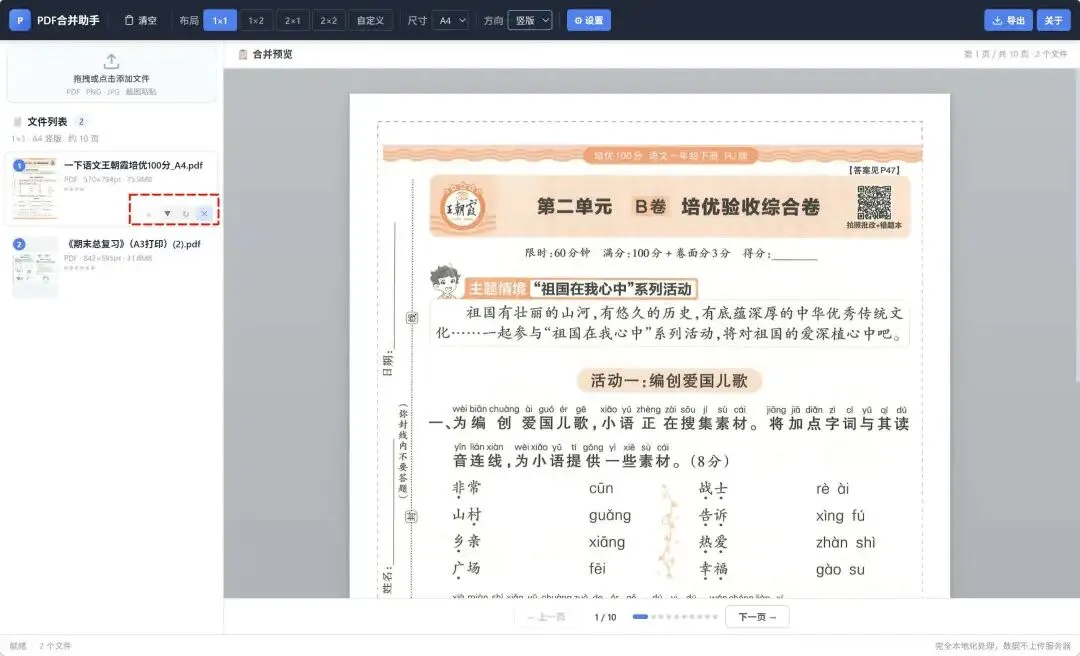1080x656 pixels.
Task: Click the number 2 badge on second file
Action: 19,244
